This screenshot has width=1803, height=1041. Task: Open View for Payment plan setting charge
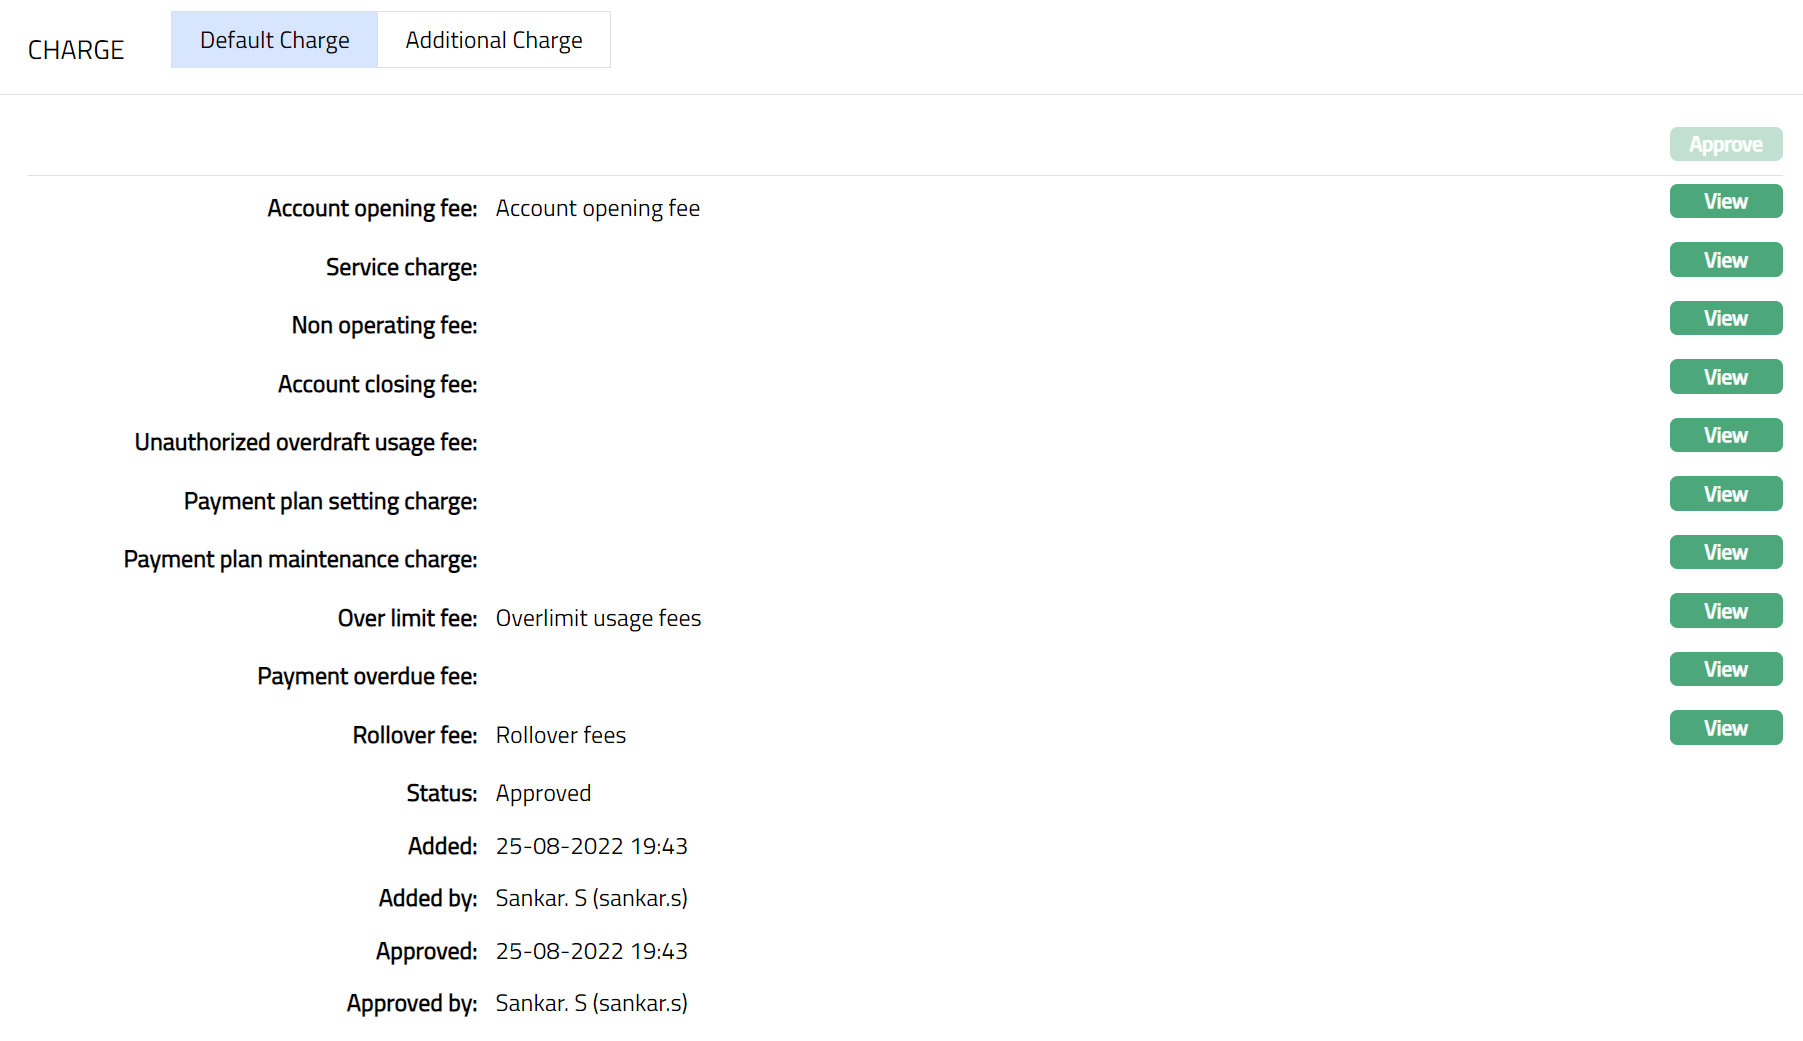coord(1725,494)
